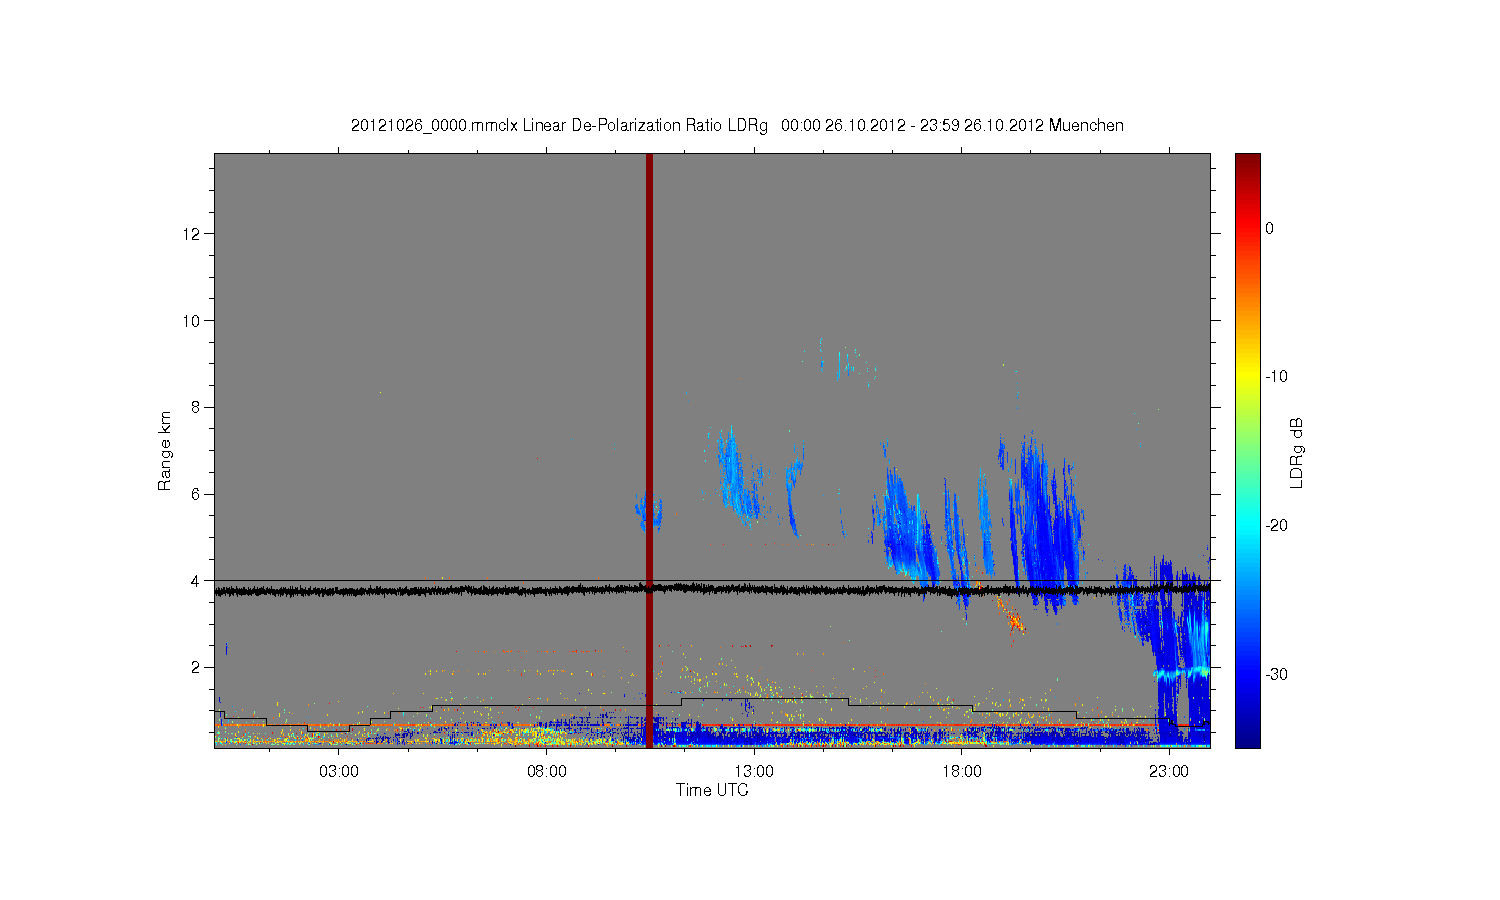The width and height of the screenshot is (1500, 900).
Task: Click the plot title starting with 20121026_0000.mmclx
Action: point(737,125)
